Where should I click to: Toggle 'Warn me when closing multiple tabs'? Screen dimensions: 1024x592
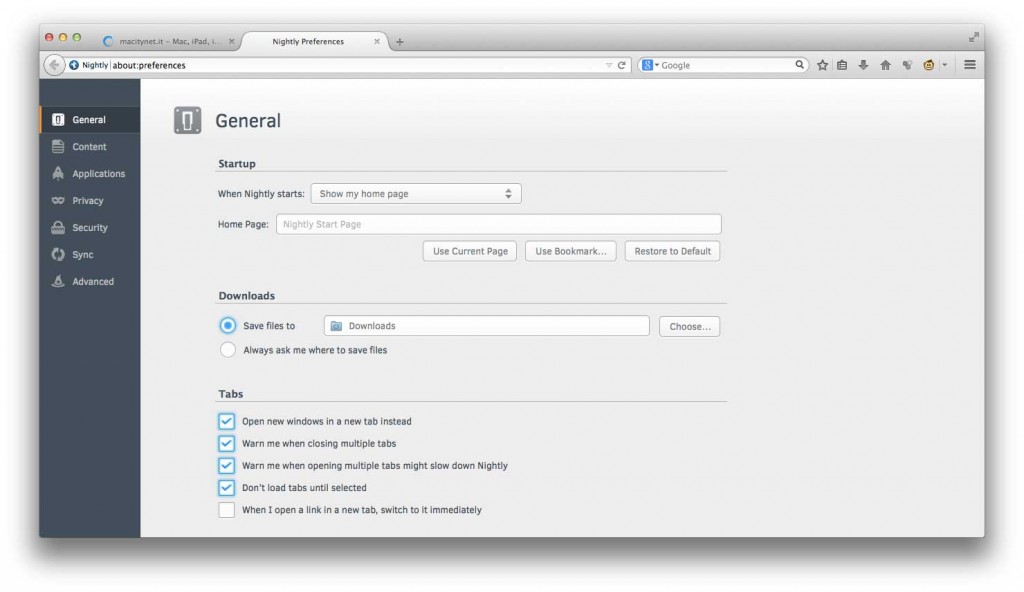(x=227, y=443)
